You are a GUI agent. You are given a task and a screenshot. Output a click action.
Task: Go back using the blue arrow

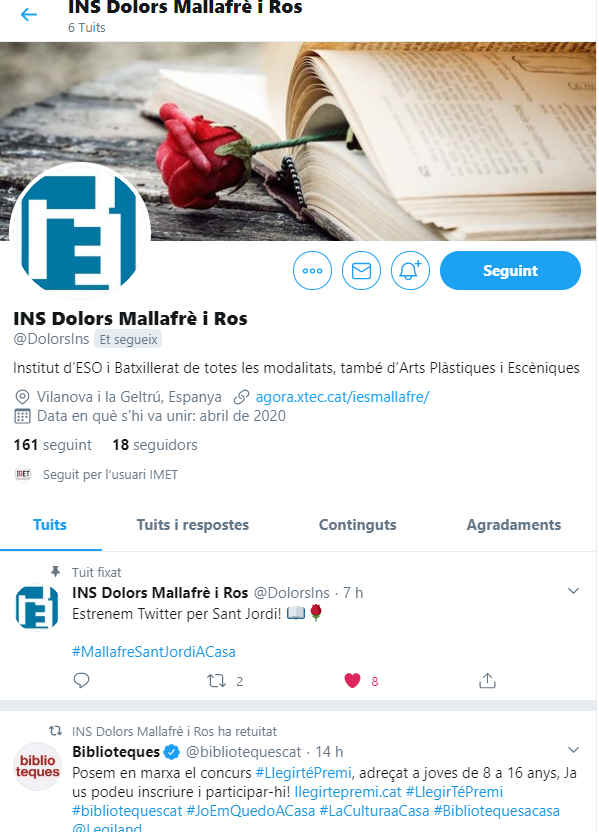(29, 14)
